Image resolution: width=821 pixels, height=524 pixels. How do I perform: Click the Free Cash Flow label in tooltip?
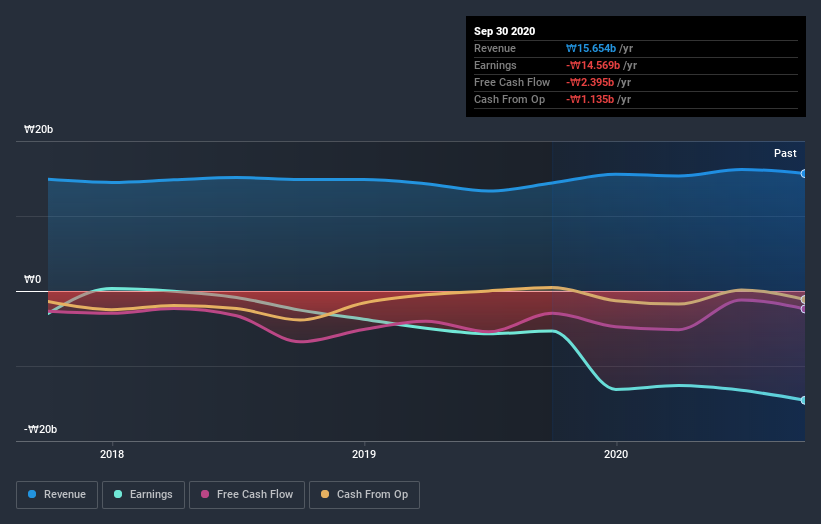click(x=512, y=82)
